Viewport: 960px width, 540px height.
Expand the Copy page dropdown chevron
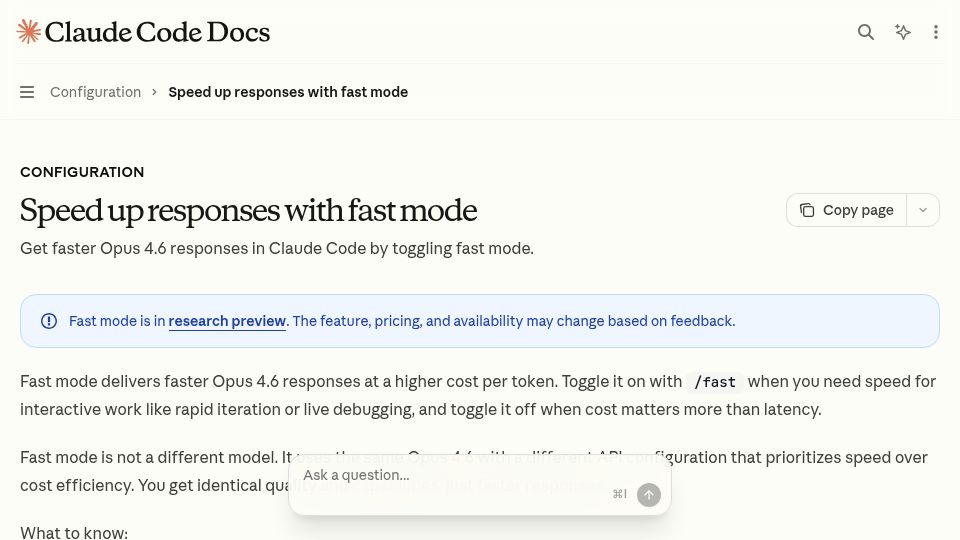tap(923, 210)
